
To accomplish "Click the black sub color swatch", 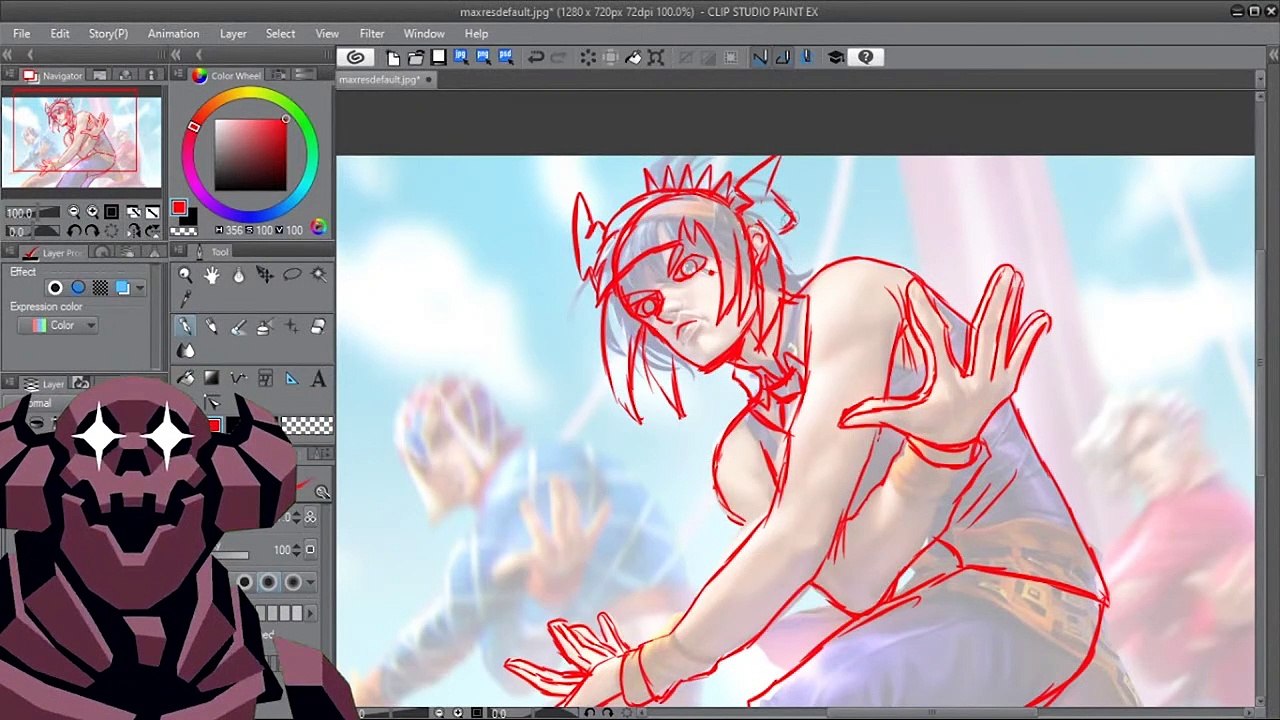I will 189,217.
